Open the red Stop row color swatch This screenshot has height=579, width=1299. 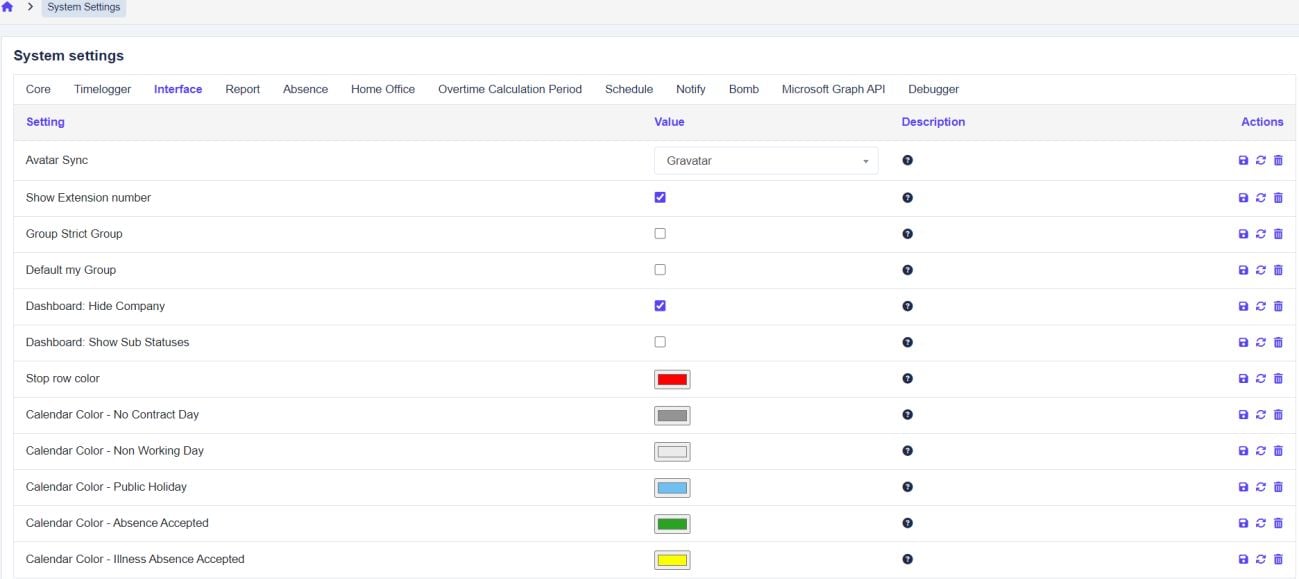click(672, 379)
